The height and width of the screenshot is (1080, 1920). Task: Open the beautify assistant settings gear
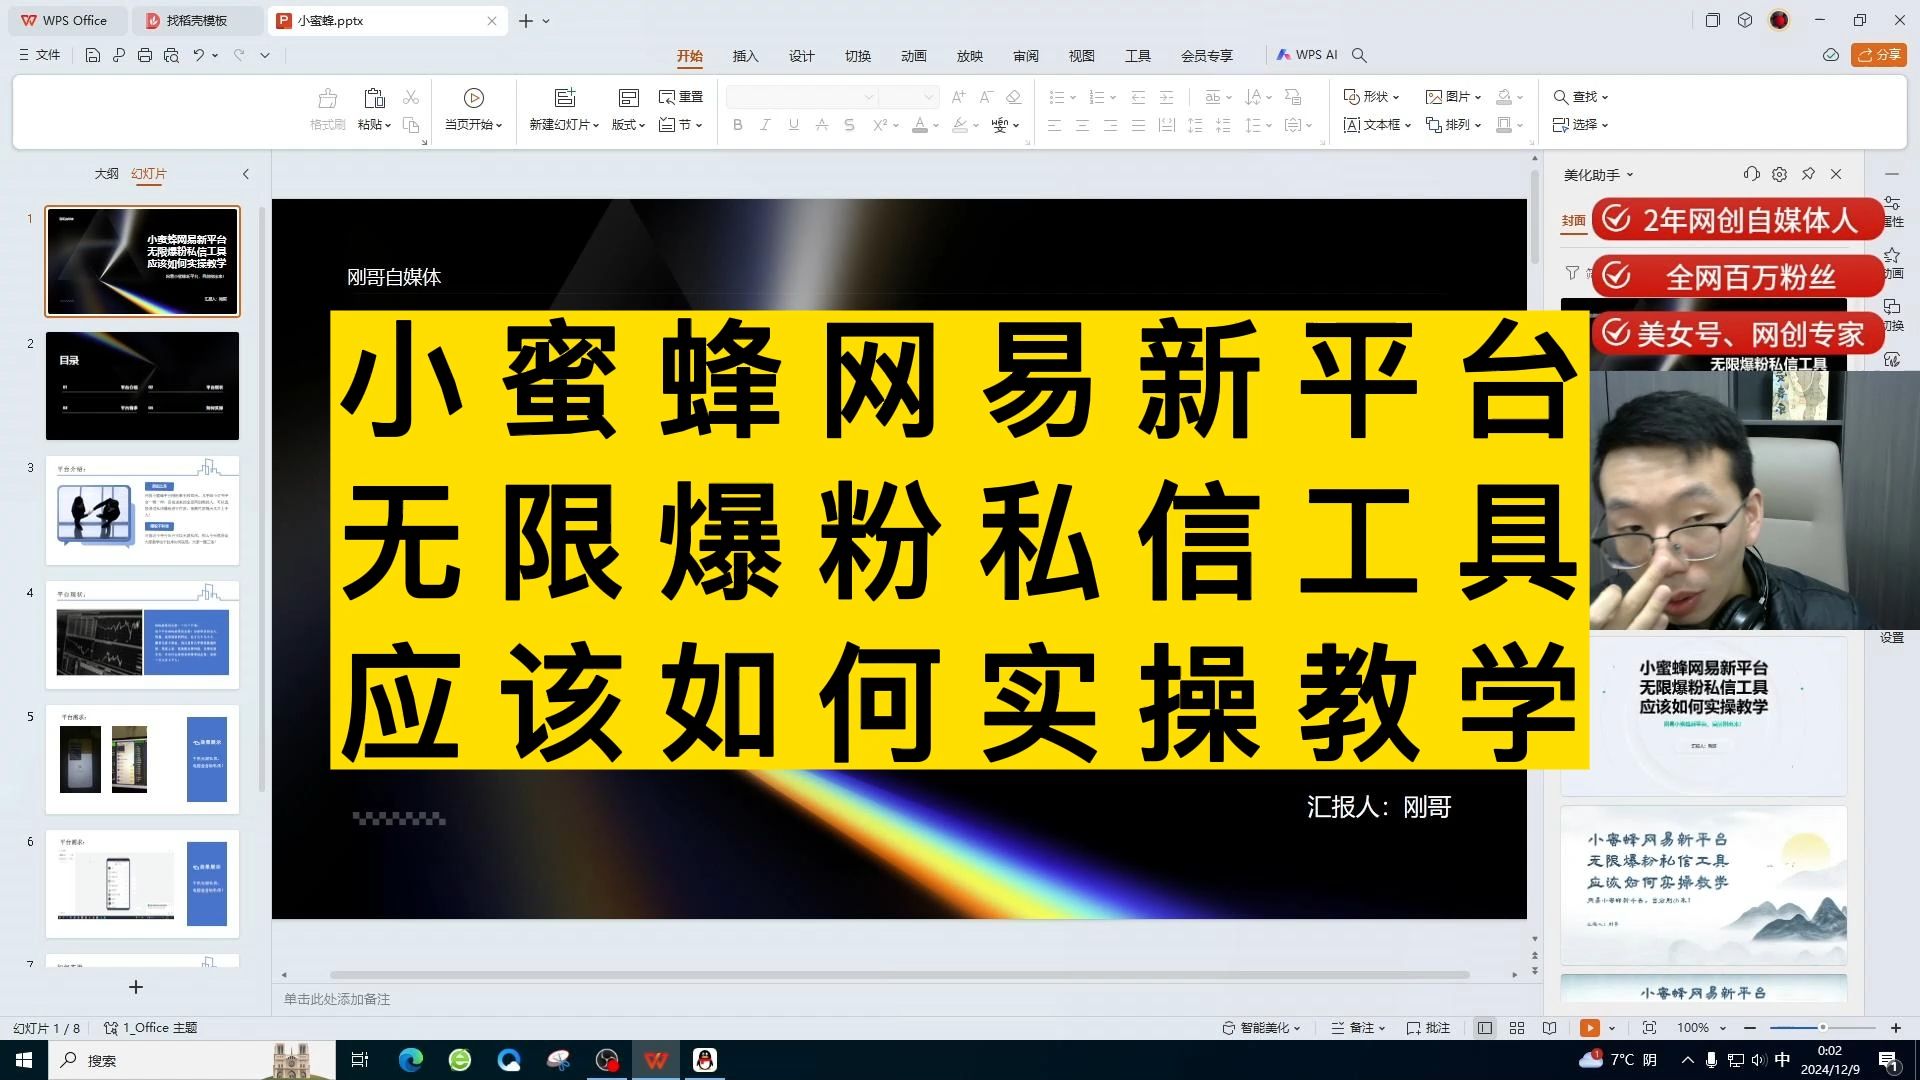pos(1779,174)
